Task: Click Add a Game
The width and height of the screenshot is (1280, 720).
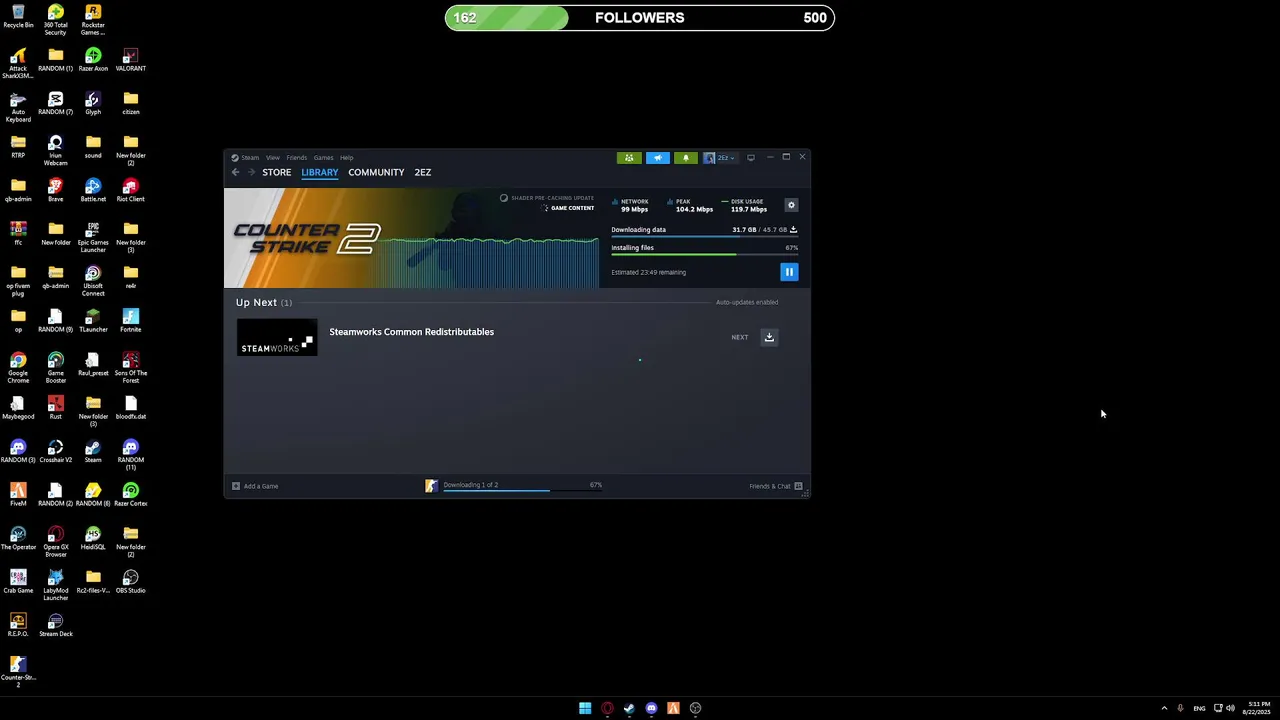Action: 255,486
